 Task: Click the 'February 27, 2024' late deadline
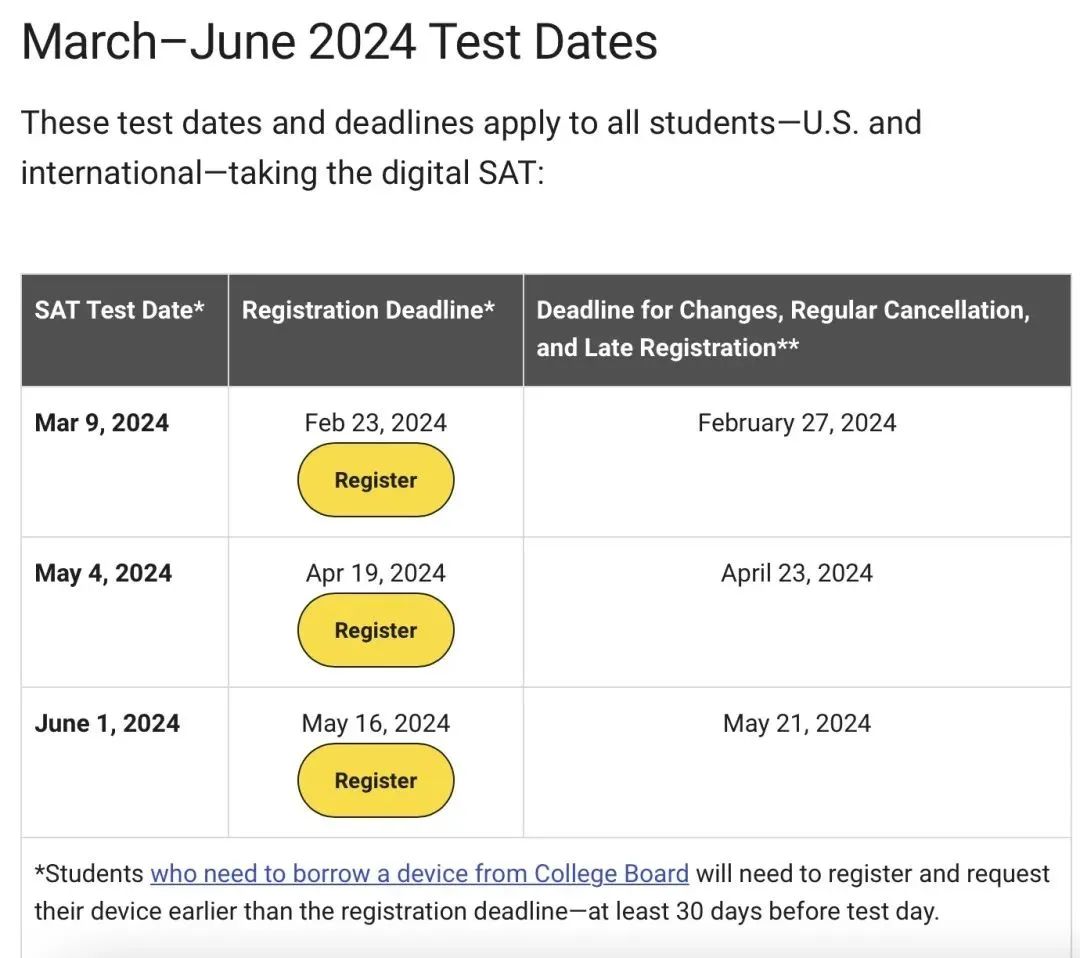796,423
